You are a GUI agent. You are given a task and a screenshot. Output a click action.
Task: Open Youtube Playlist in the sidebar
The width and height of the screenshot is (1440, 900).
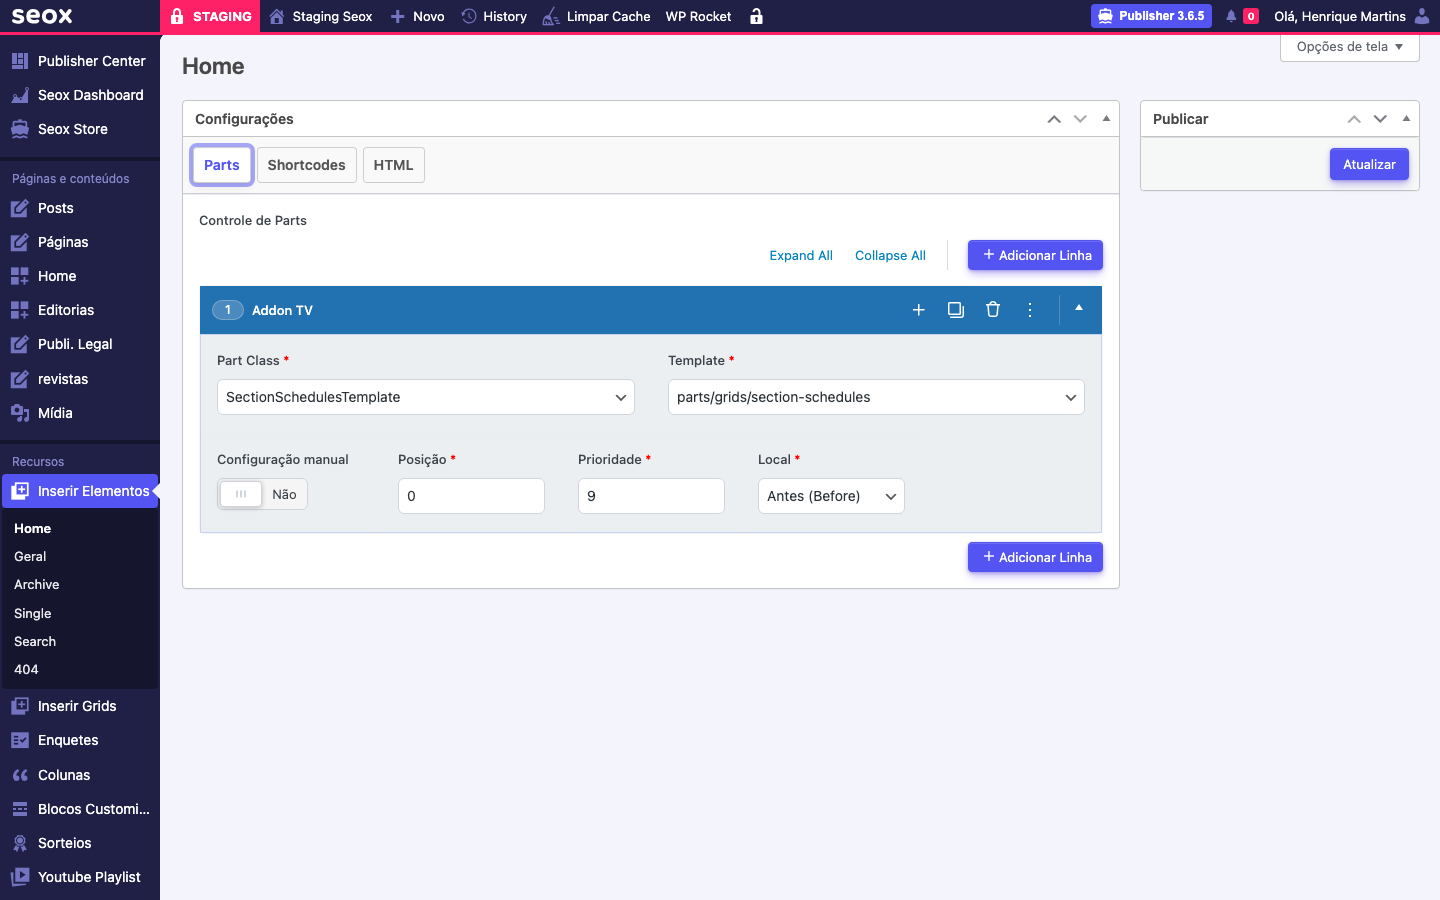(80, 877)
